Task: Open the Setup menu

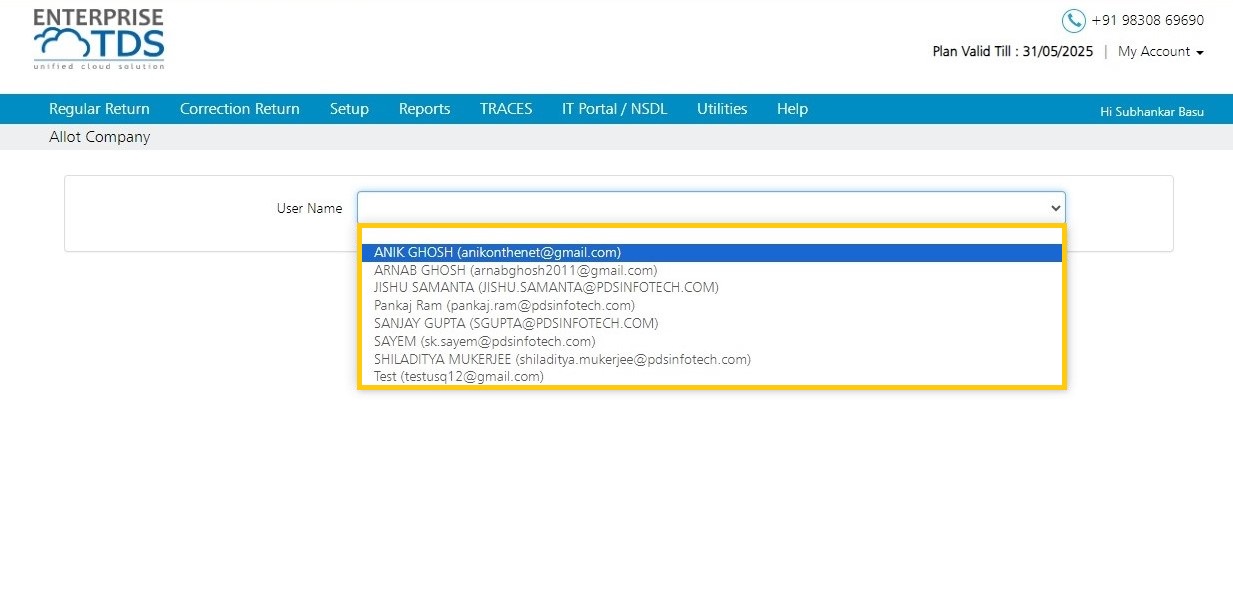Action: pos(349,109)
